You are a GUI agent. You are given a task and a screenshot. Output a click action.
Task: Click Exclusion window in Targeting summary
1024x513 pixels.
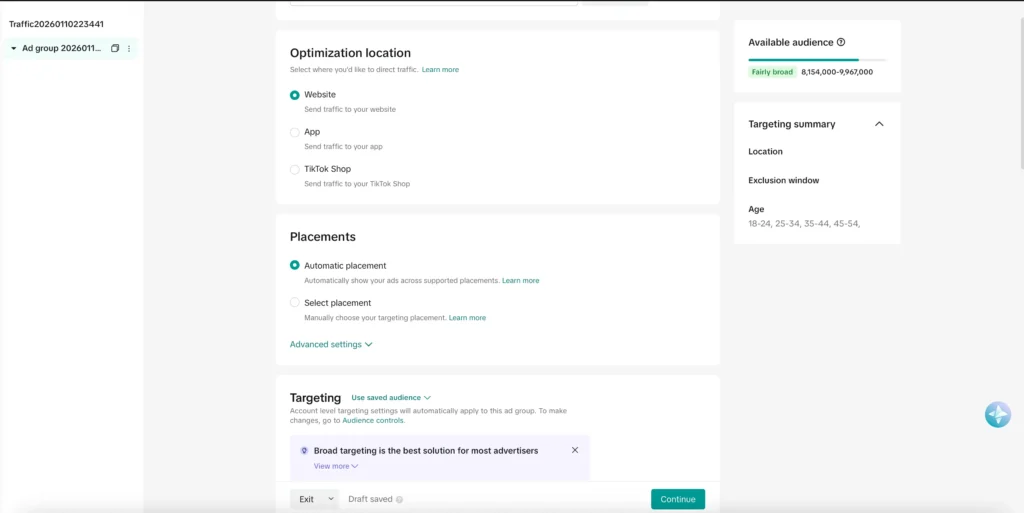[x=784, y=180]
